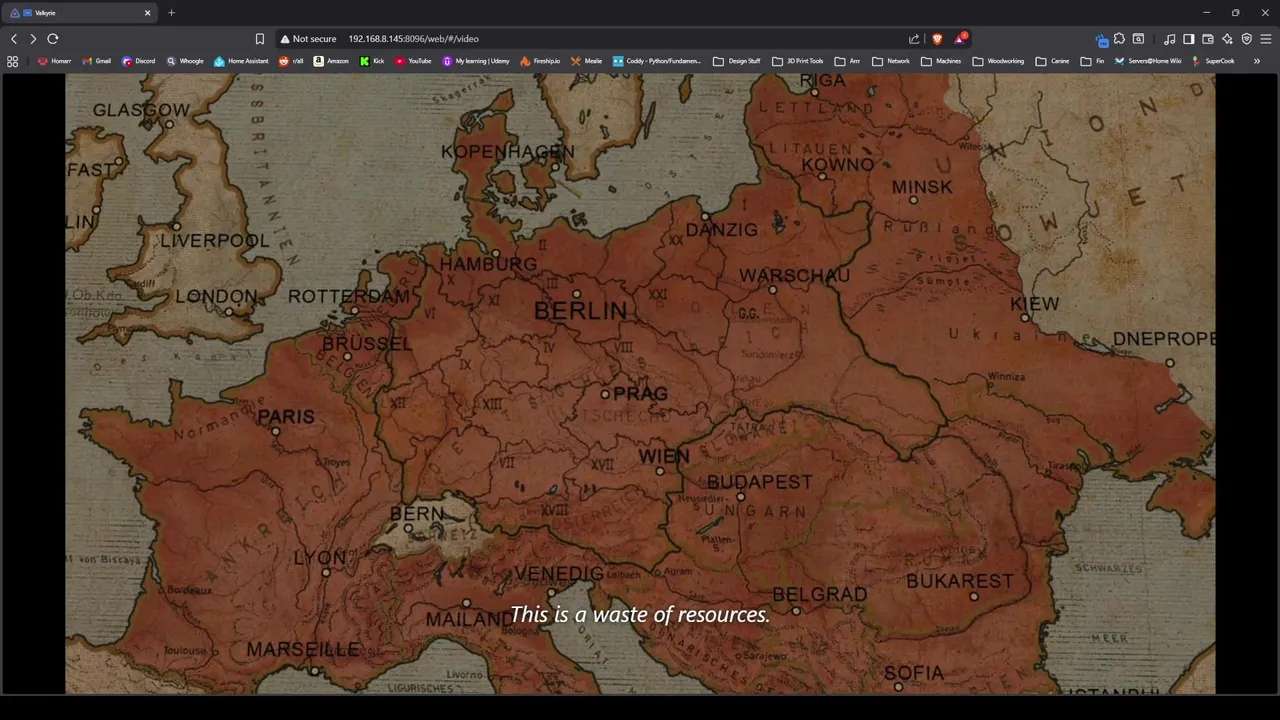The width and height of the screenshot is (1280, 720).
Task: Expand the Canine bookmark folder
Action: coord(1052,61)
